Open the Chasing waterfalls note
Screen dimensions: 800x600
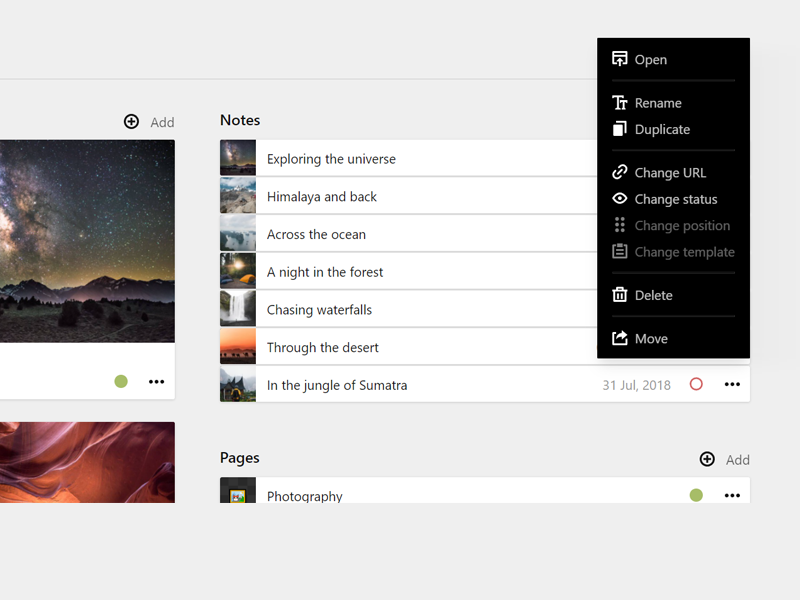click(x=319, y=310)
